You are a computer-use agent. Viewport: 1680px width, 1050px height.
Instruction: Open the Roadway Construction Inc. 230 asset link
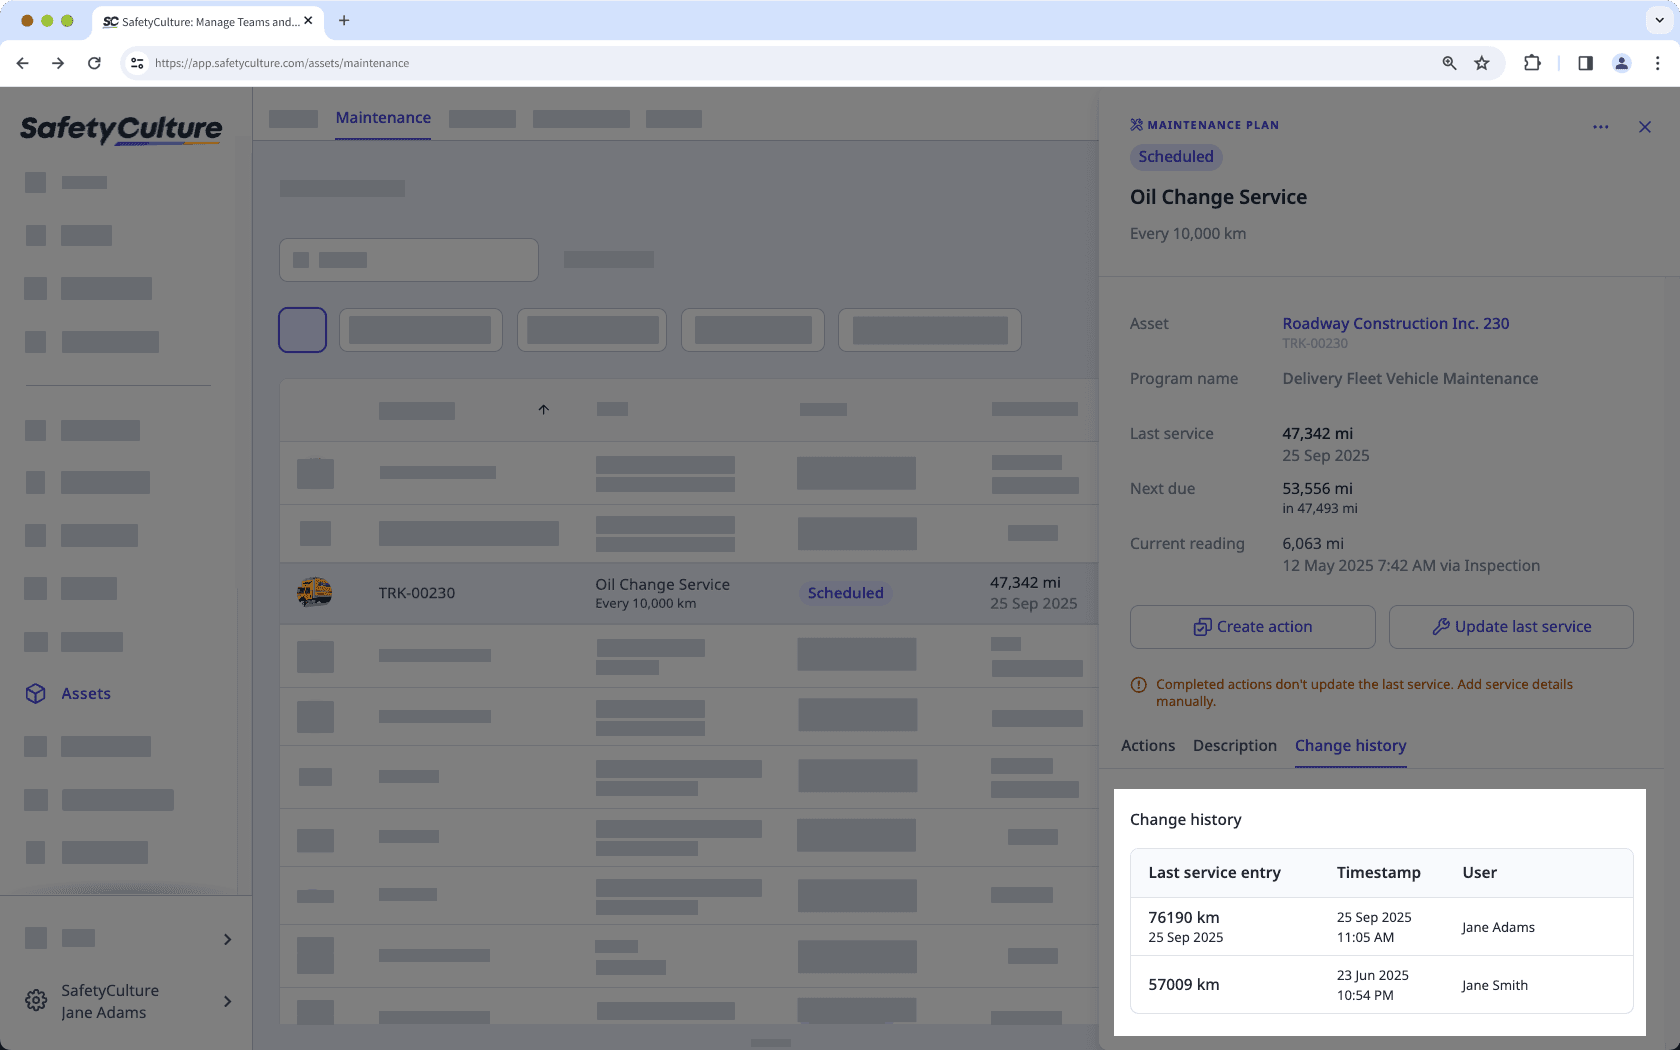tap(1396, 323)
